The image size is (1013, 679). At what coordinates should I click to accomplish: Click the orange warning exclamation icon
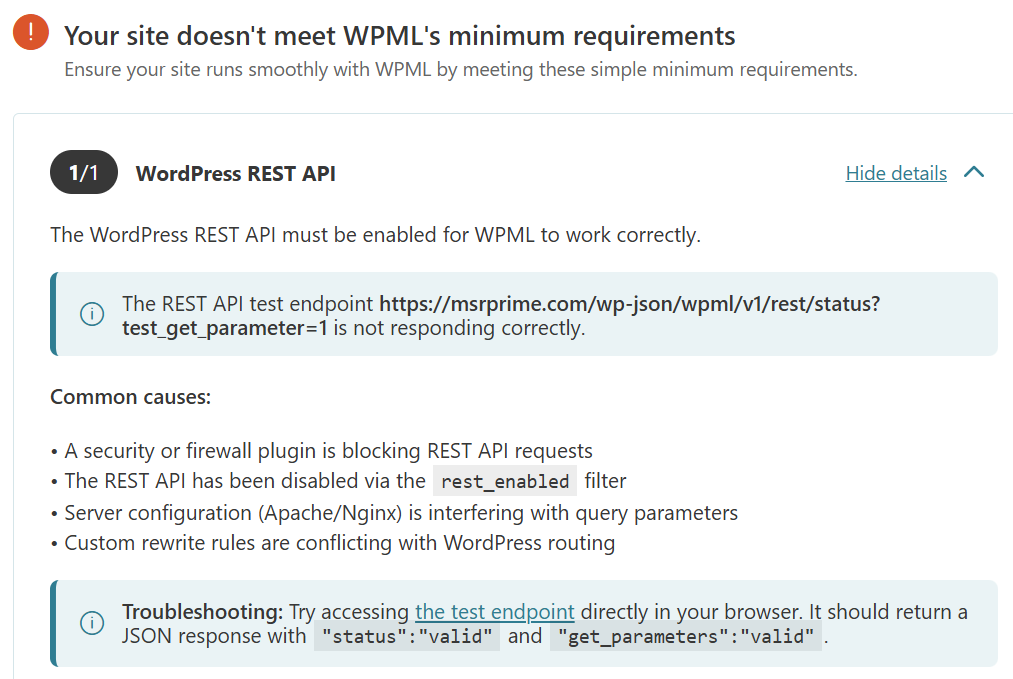point(30,32)
